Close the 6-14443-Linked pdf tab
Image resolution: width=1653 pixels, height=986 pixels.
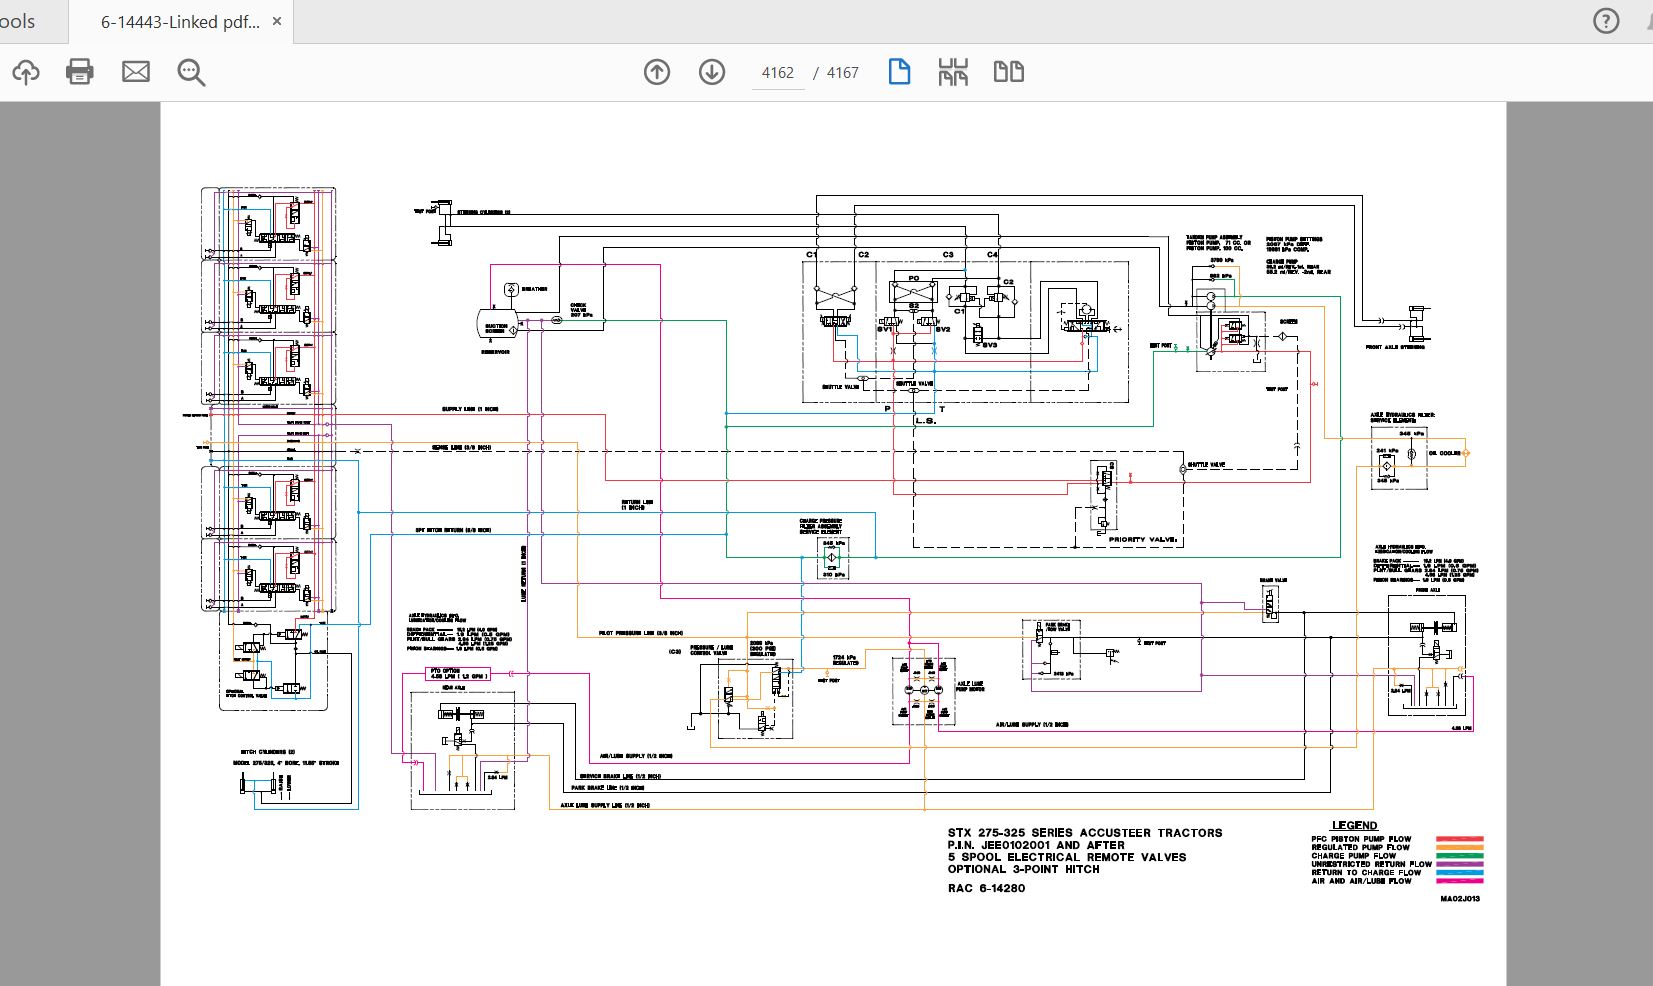[277, 22]
